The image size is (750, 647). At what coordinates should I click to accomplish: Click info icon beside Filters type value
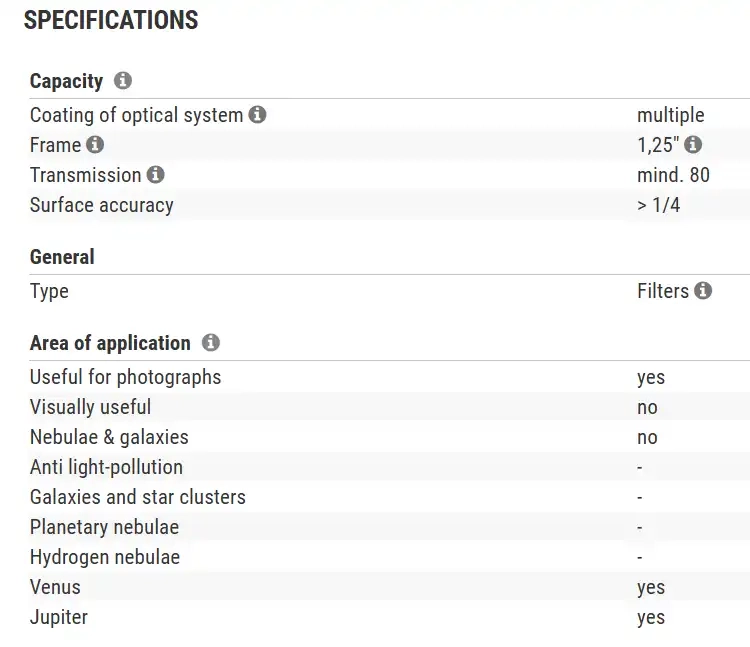[x=703, y=291]
